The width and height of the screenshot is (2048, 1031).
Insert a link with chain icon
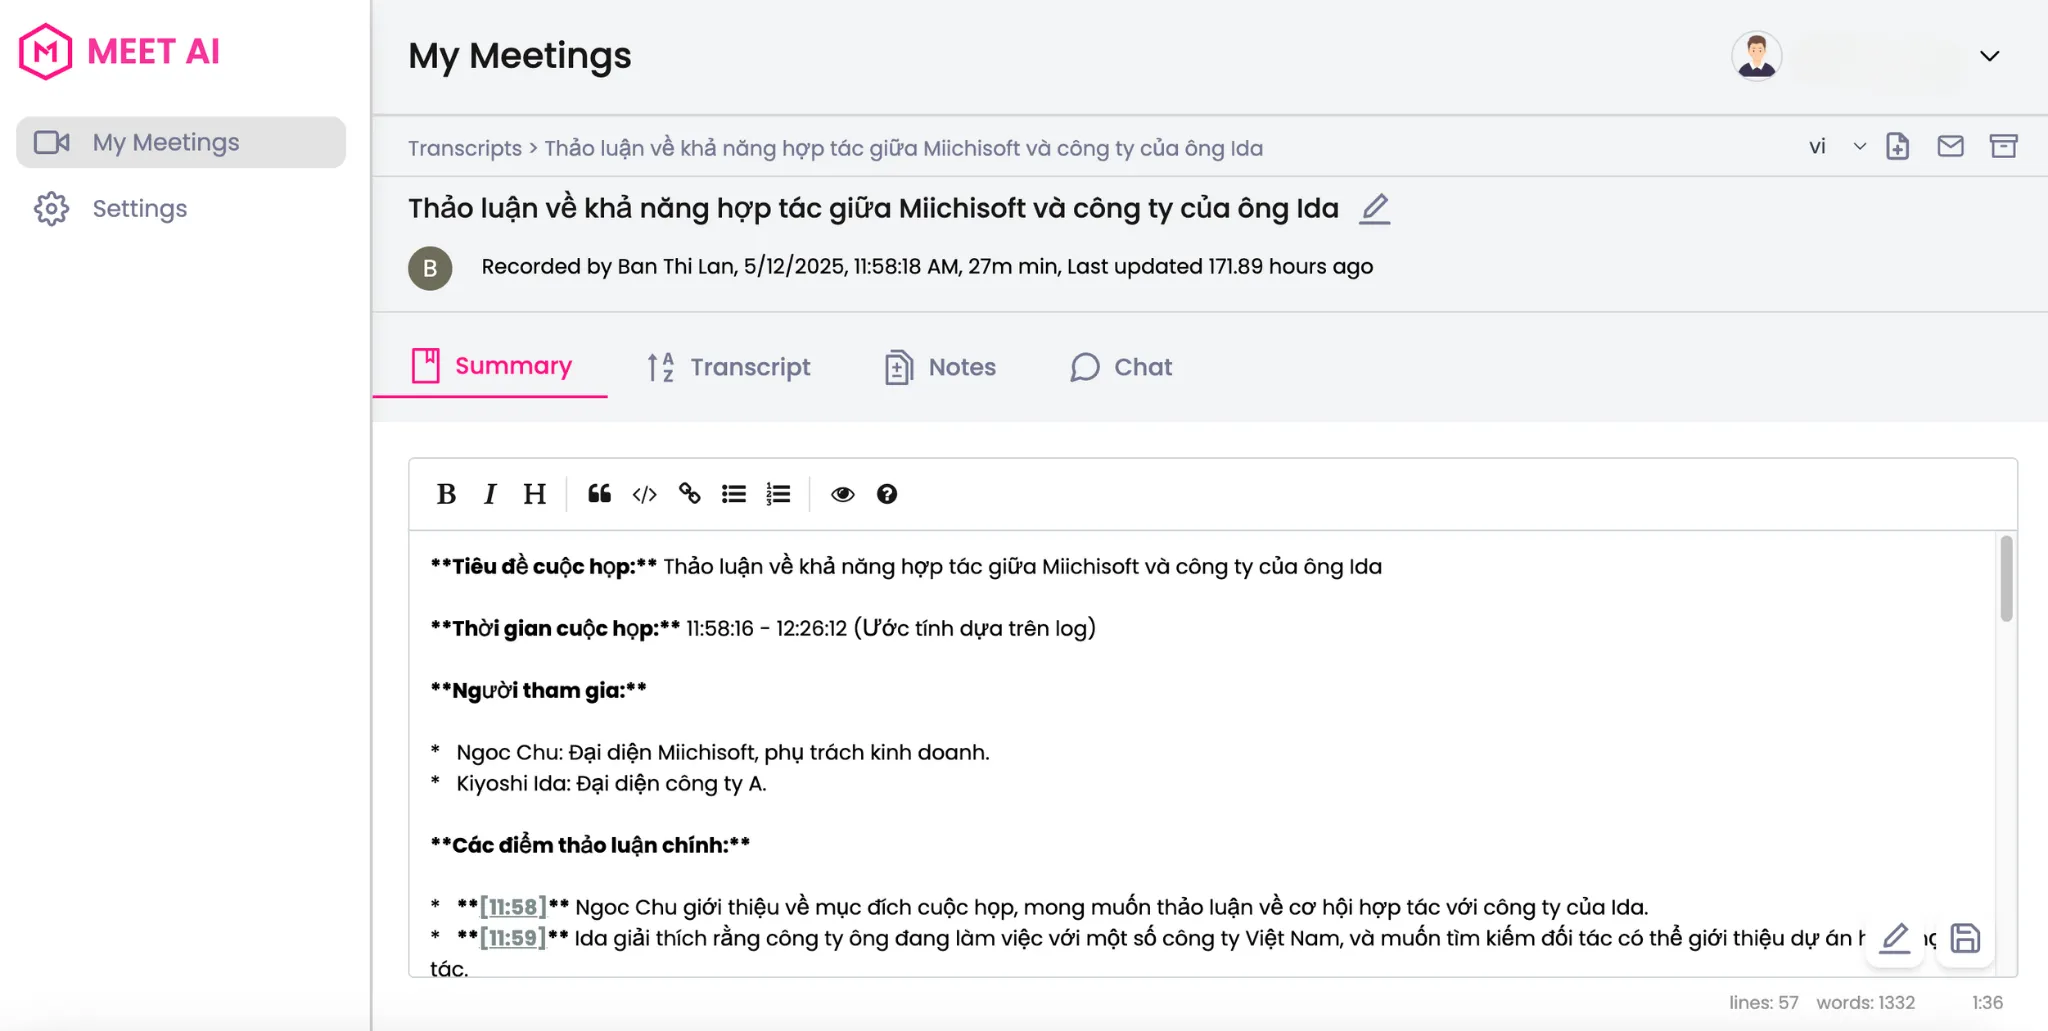pos(689,494)
